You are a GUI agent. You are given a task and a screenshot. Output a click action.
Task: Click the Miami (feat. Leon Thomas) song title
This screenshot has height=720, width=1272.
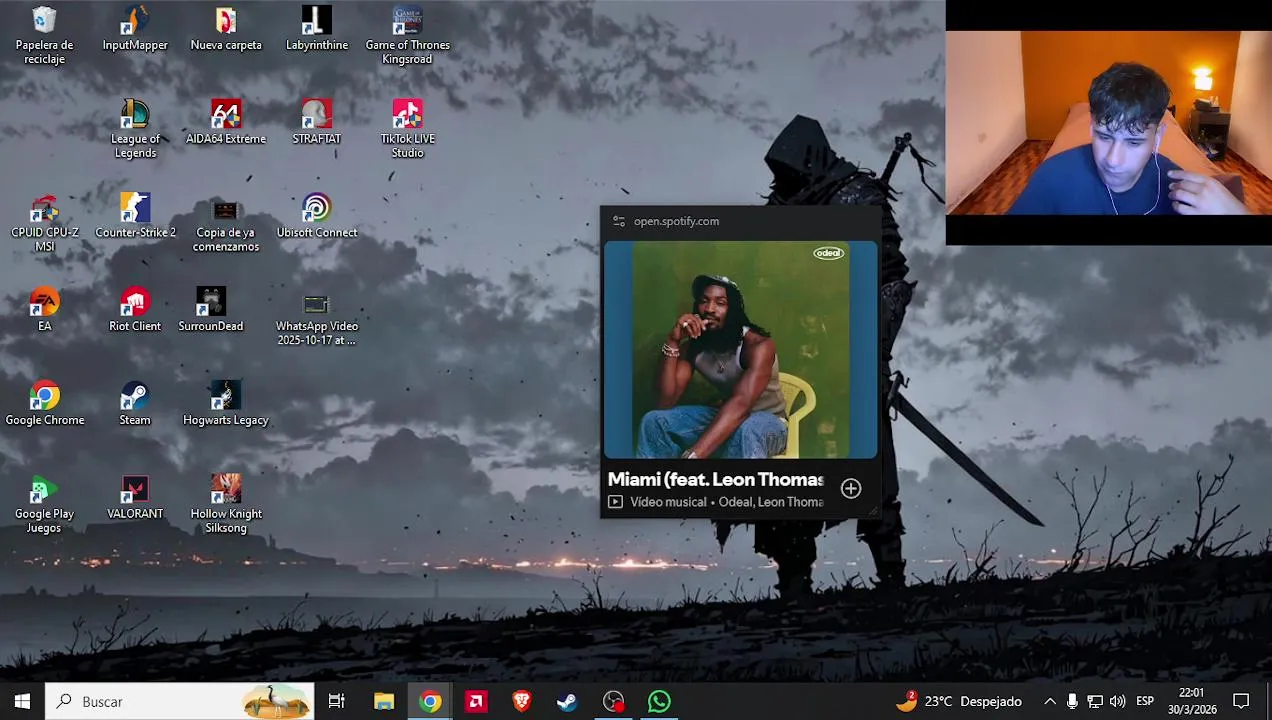tap(715, 479)
